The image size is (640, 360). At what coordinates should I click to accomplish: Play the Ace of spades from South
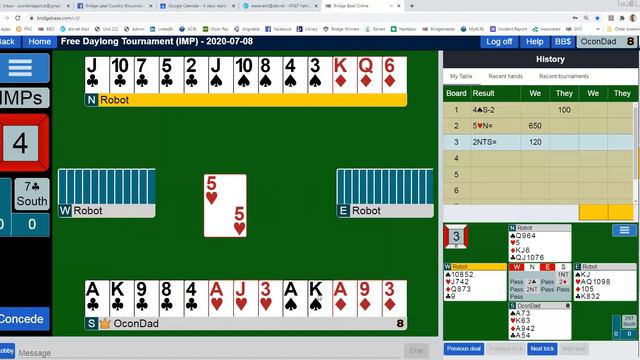[295, 298]
